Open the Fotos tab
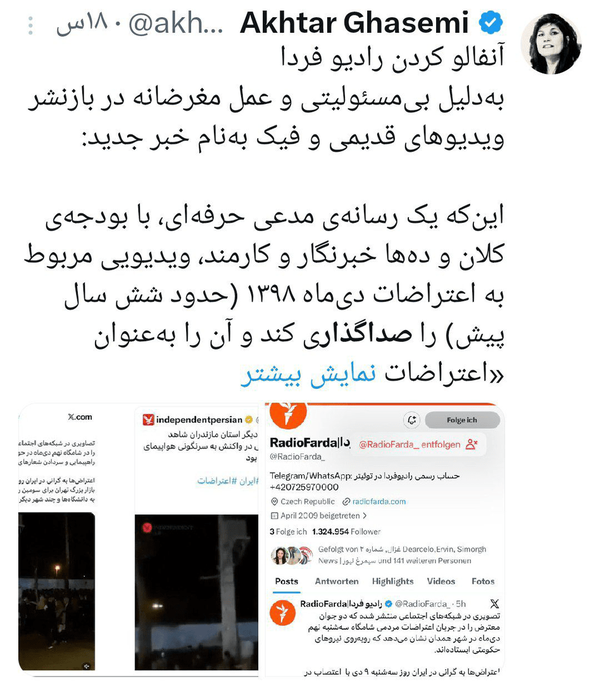This screenshot has width=600, height=684. click(x=483, y=581)
